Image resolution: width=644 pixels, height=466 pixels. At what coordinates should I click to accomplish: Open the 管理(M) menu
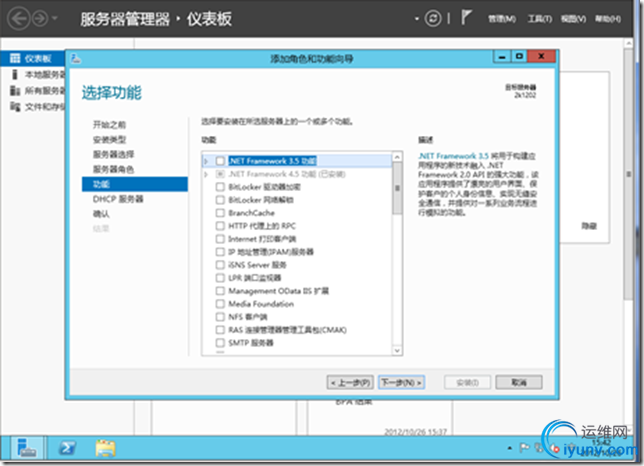[501, 18]
